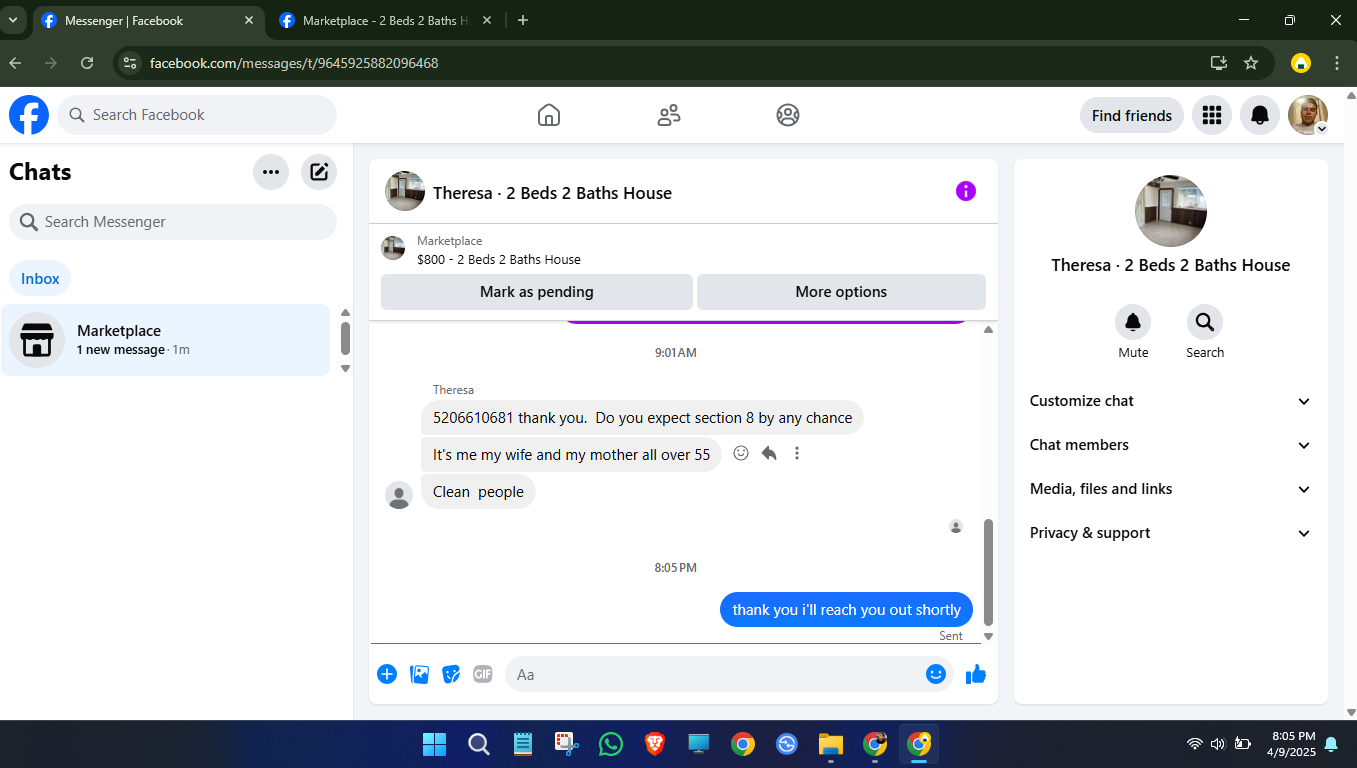Click More options button
The width and height of the screenshot is (1357, 768).
click(841, 292)
